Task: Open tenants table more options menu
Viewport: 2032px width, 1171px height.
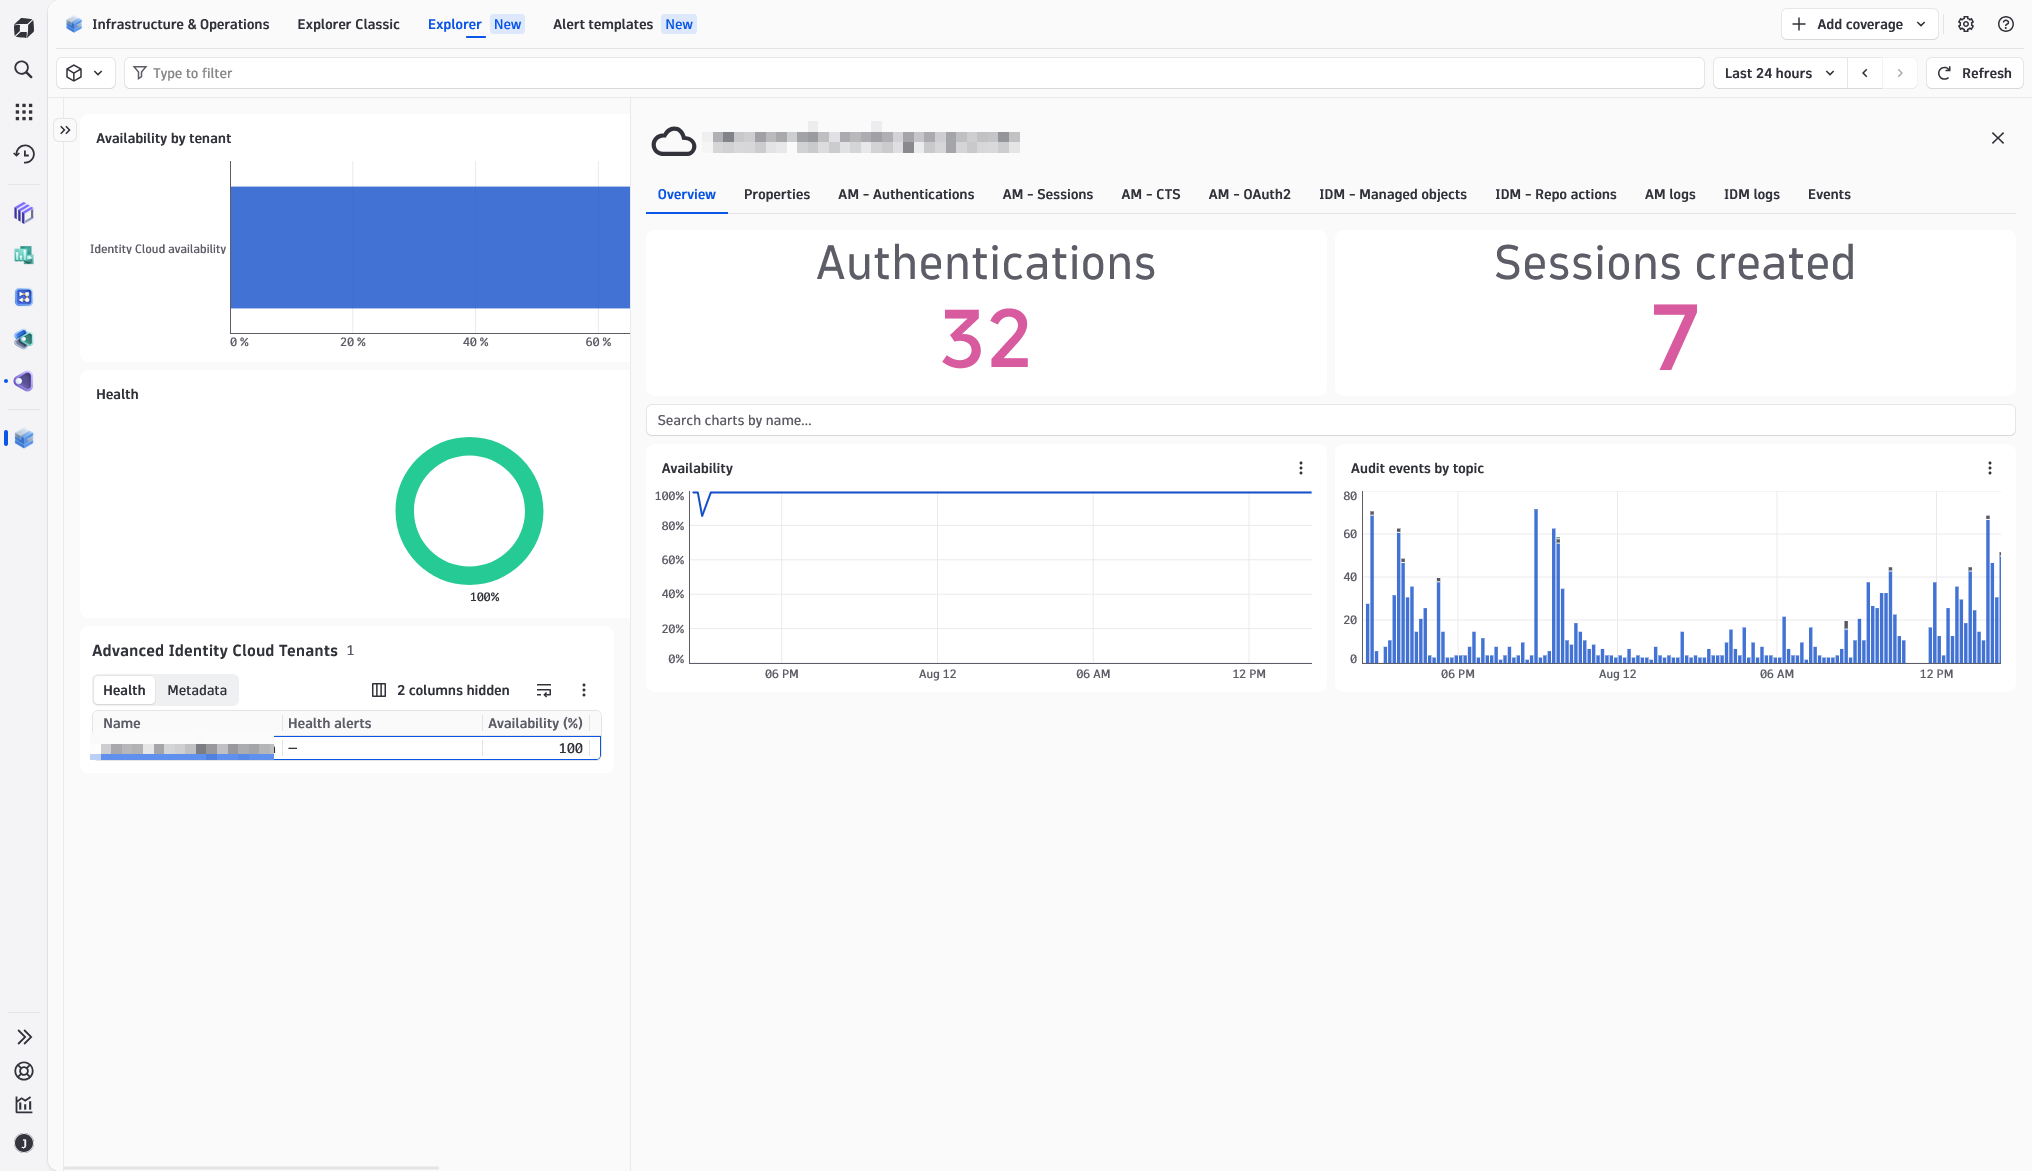Action: (x=584, y=690)
